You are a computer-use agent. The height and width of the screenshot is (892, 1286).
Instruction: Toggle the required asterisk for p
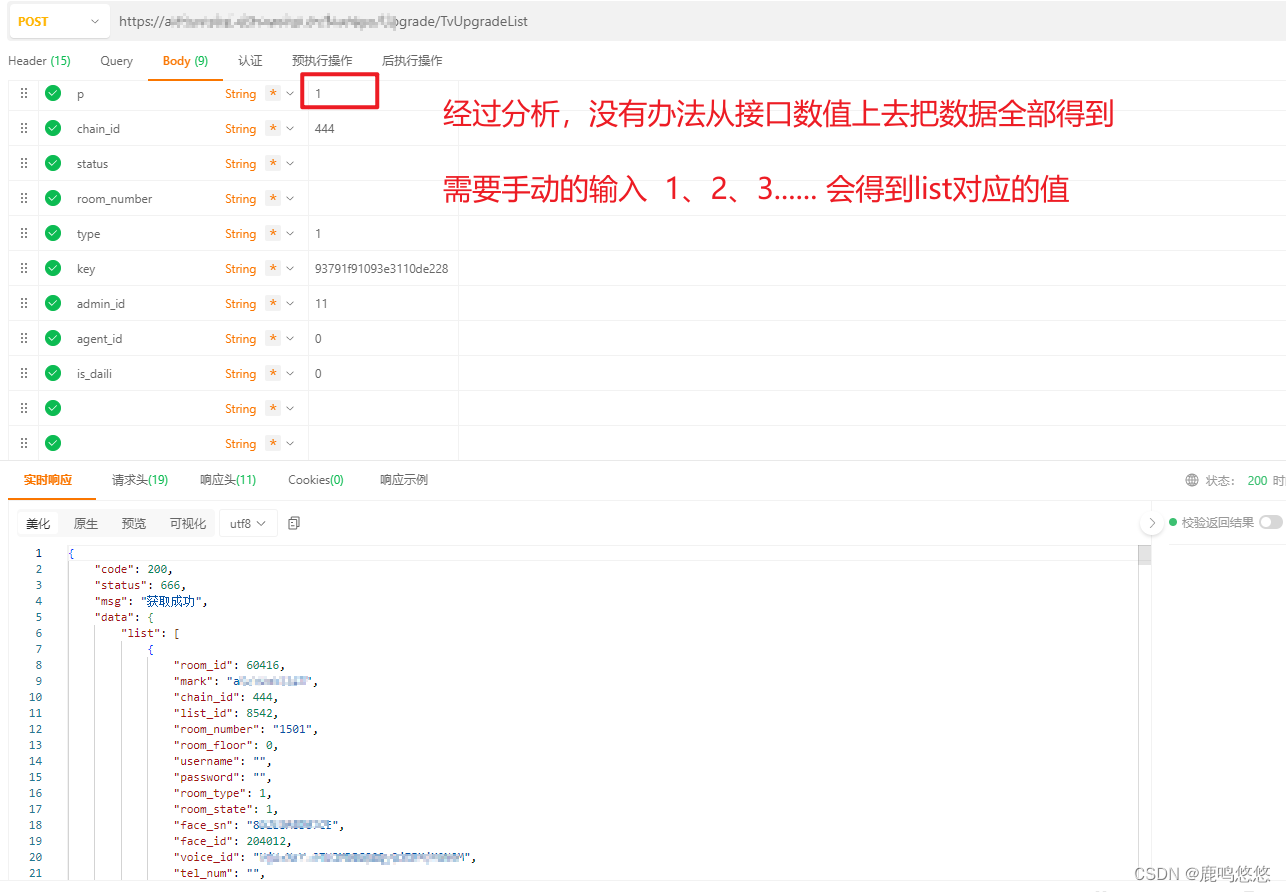(273, 93)
